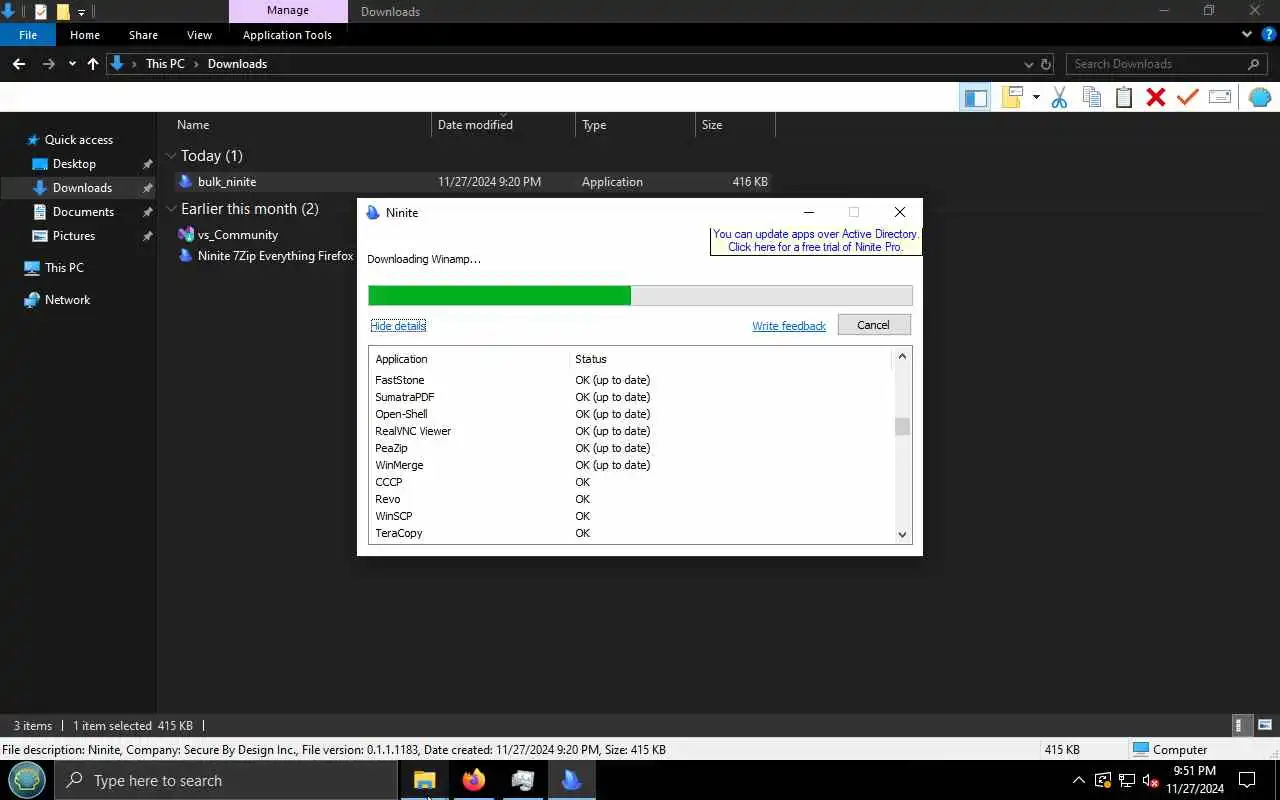Click the yellow folder icon in the title bar
This screenshot has height=800, width=1280.
click(x=63, y=12)
